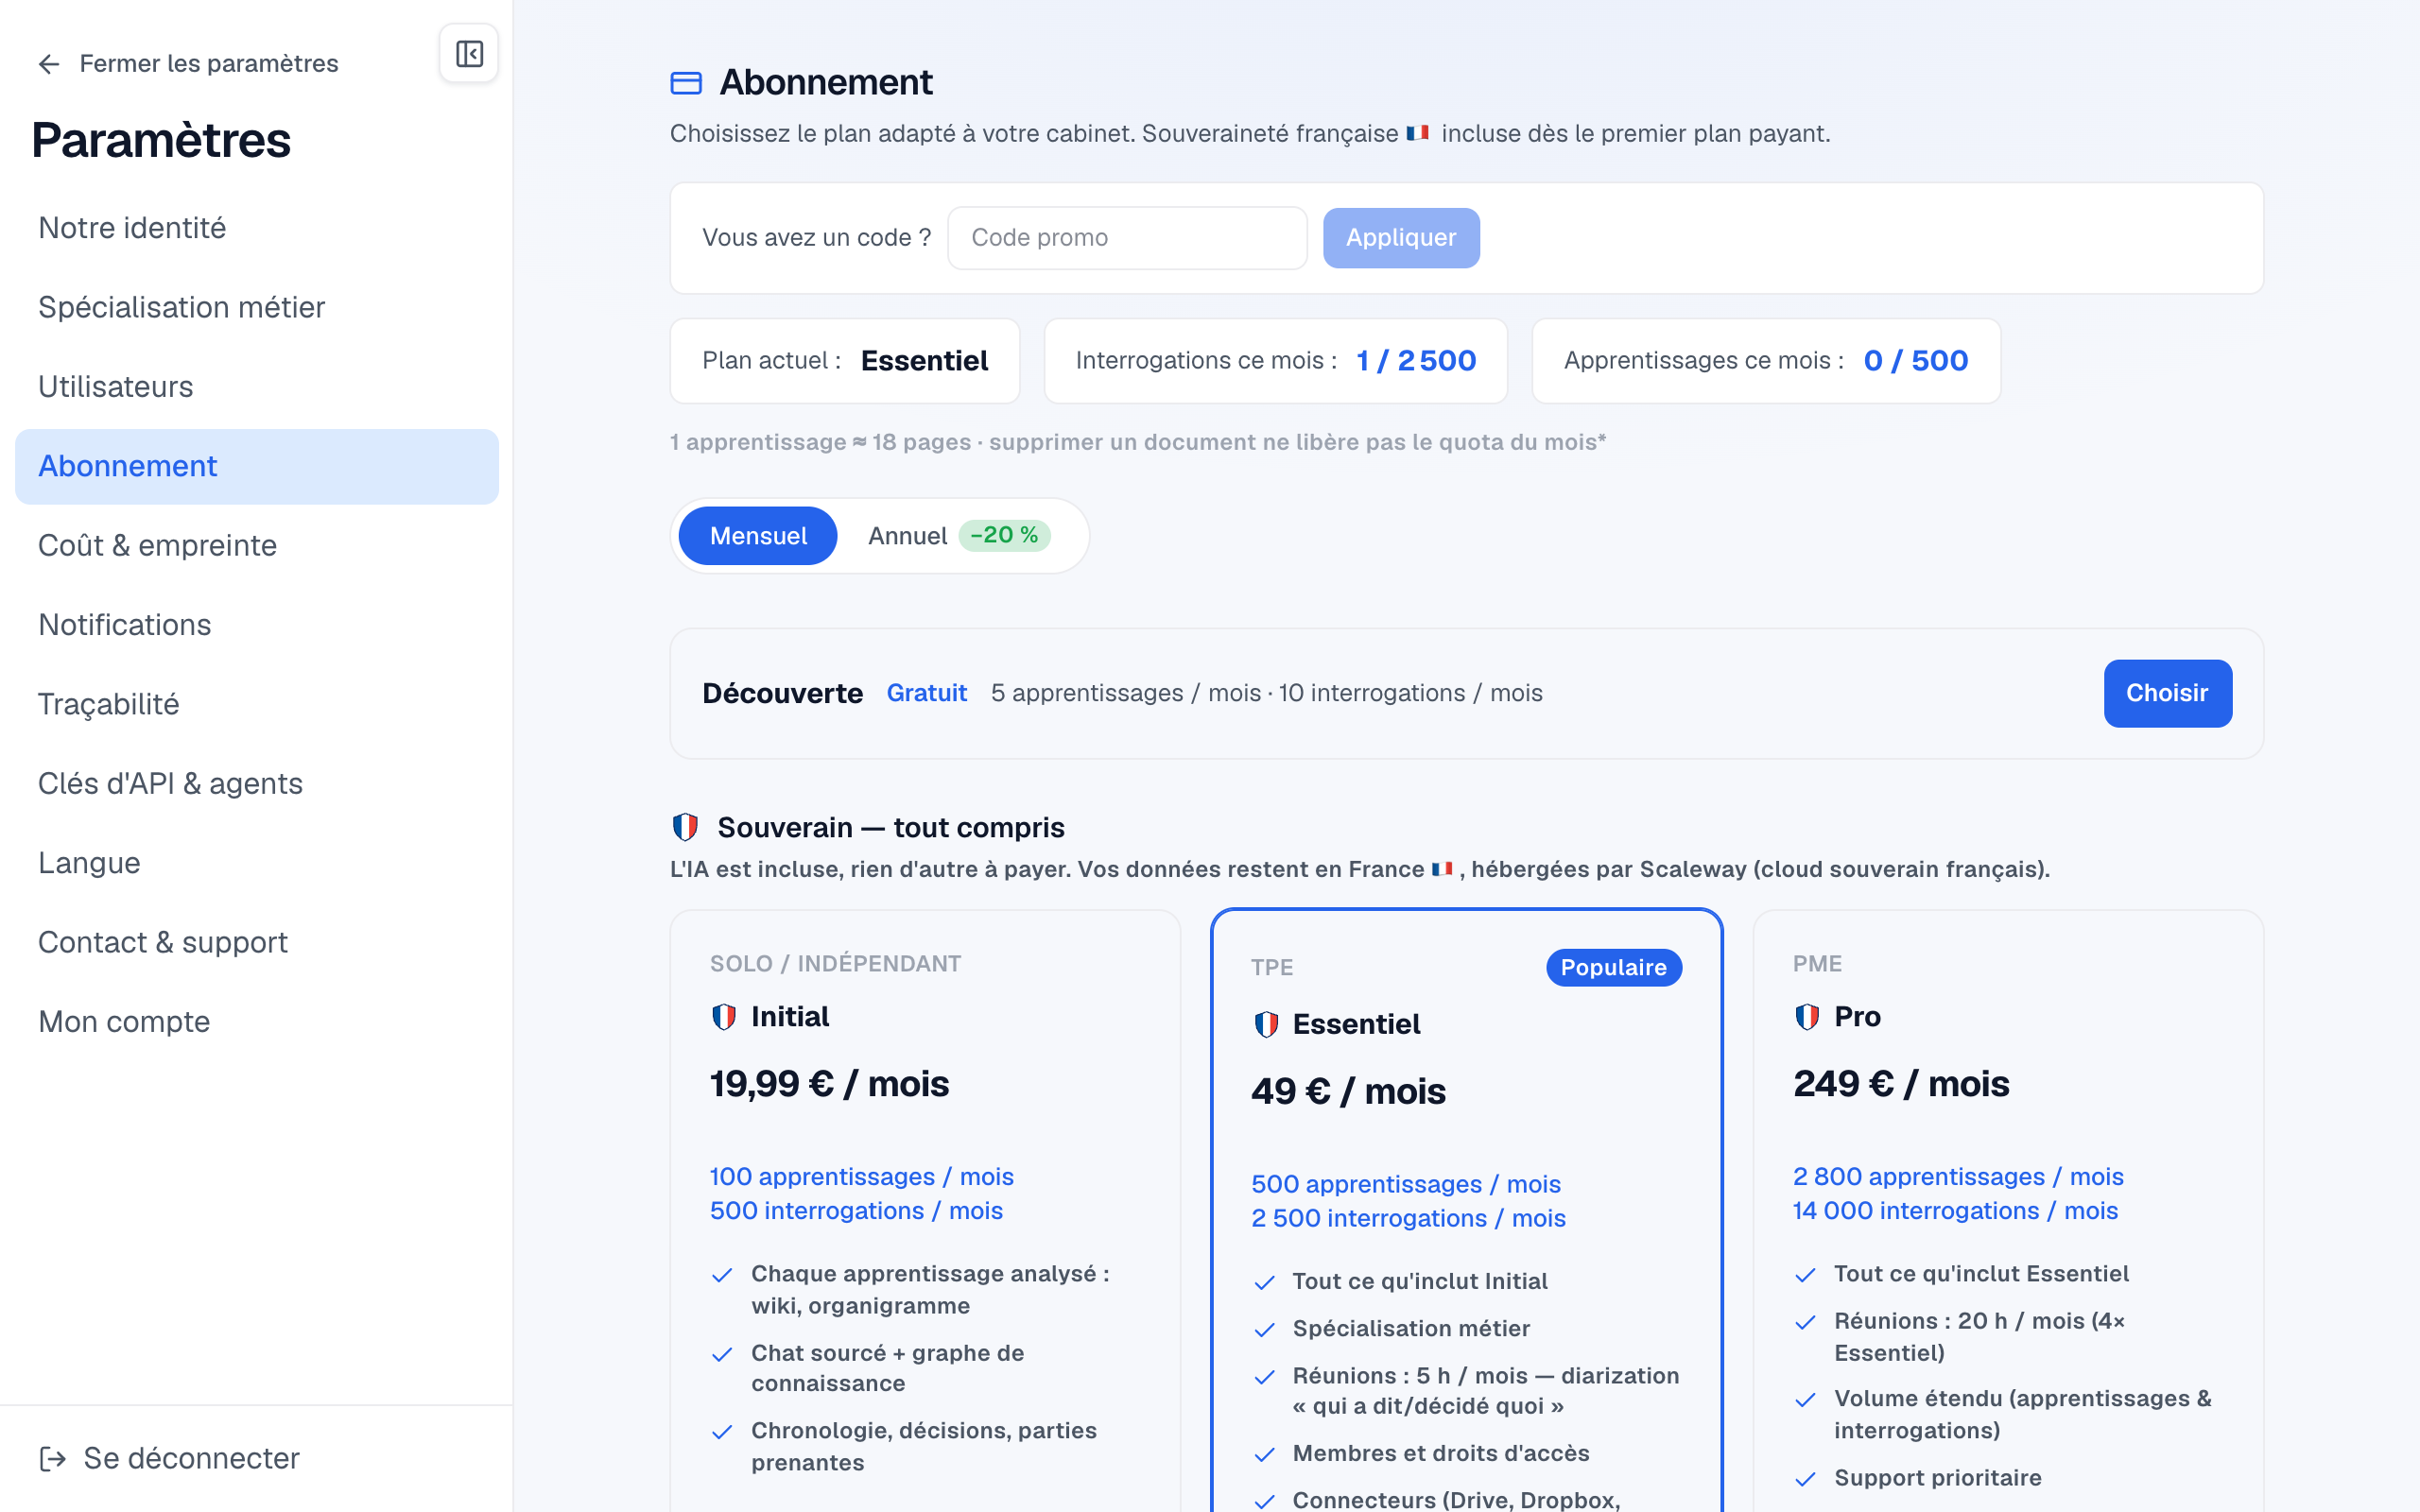Click '2 800 apprentissages / mois' text
Viewport: 2420px width, 1512px height.
click(x=1958, y=1177)
